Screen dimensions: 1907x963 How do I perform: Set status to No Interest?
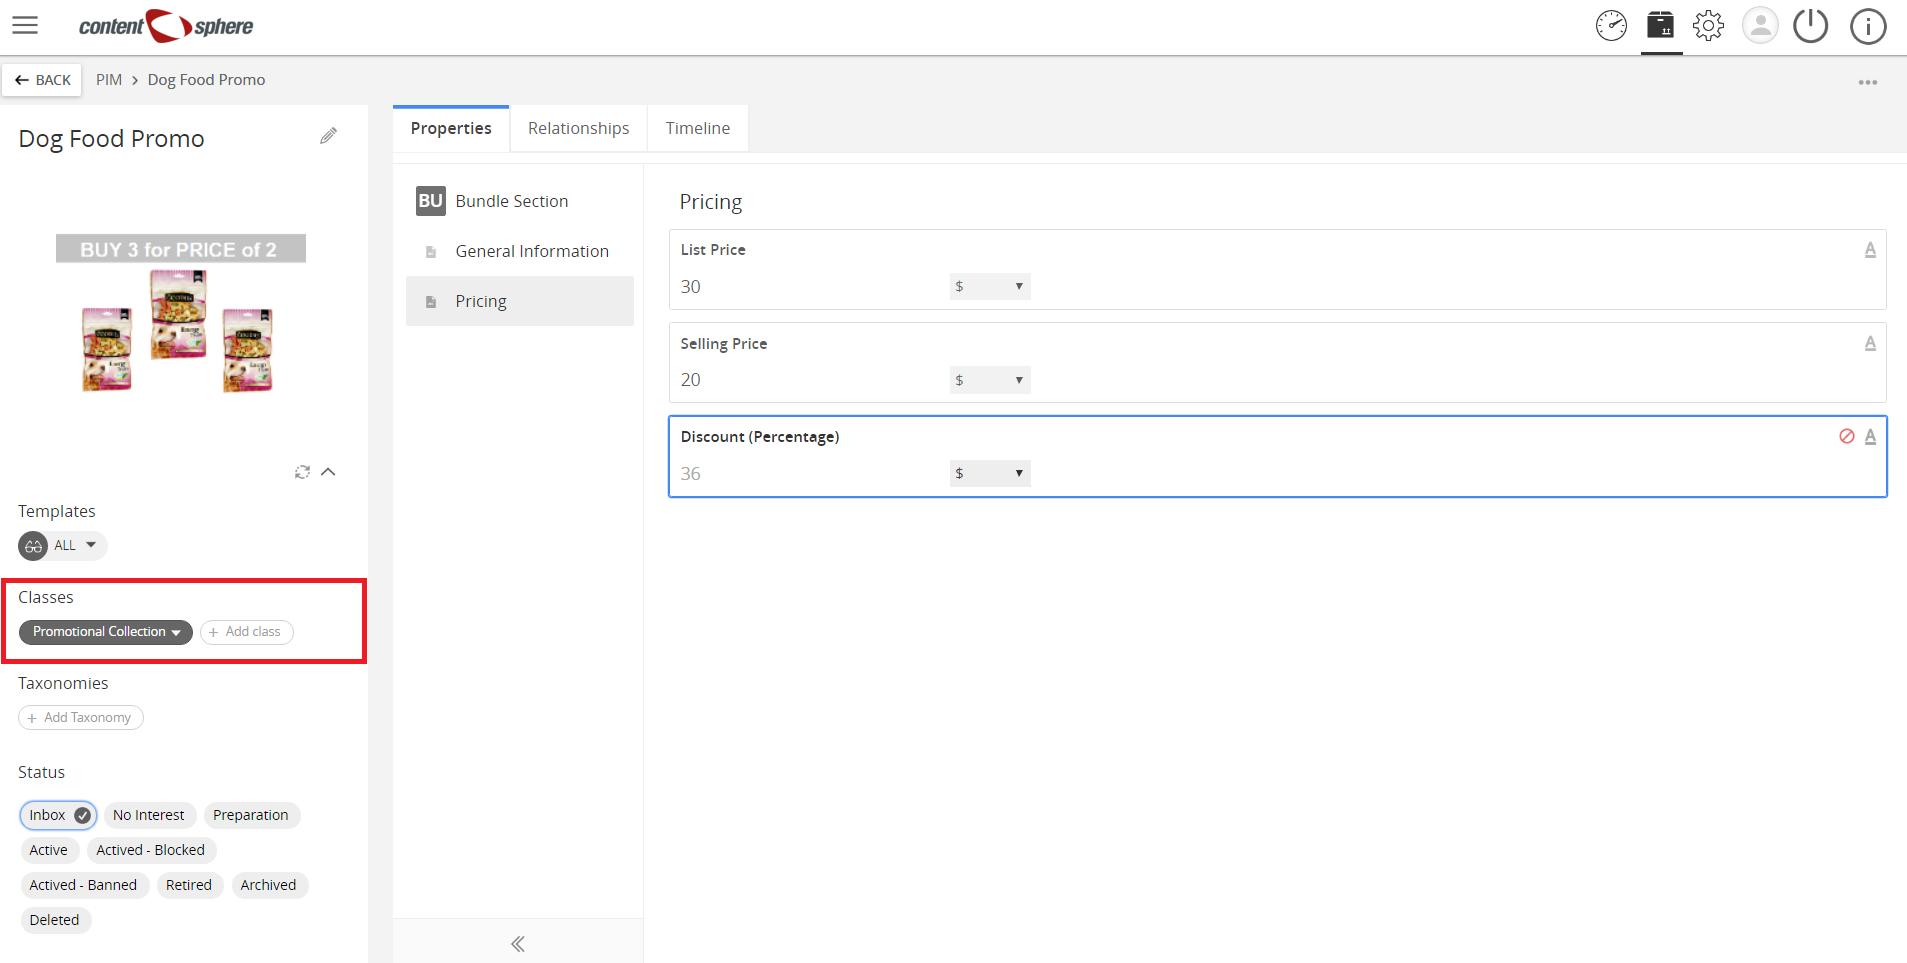tap(149, 815)
